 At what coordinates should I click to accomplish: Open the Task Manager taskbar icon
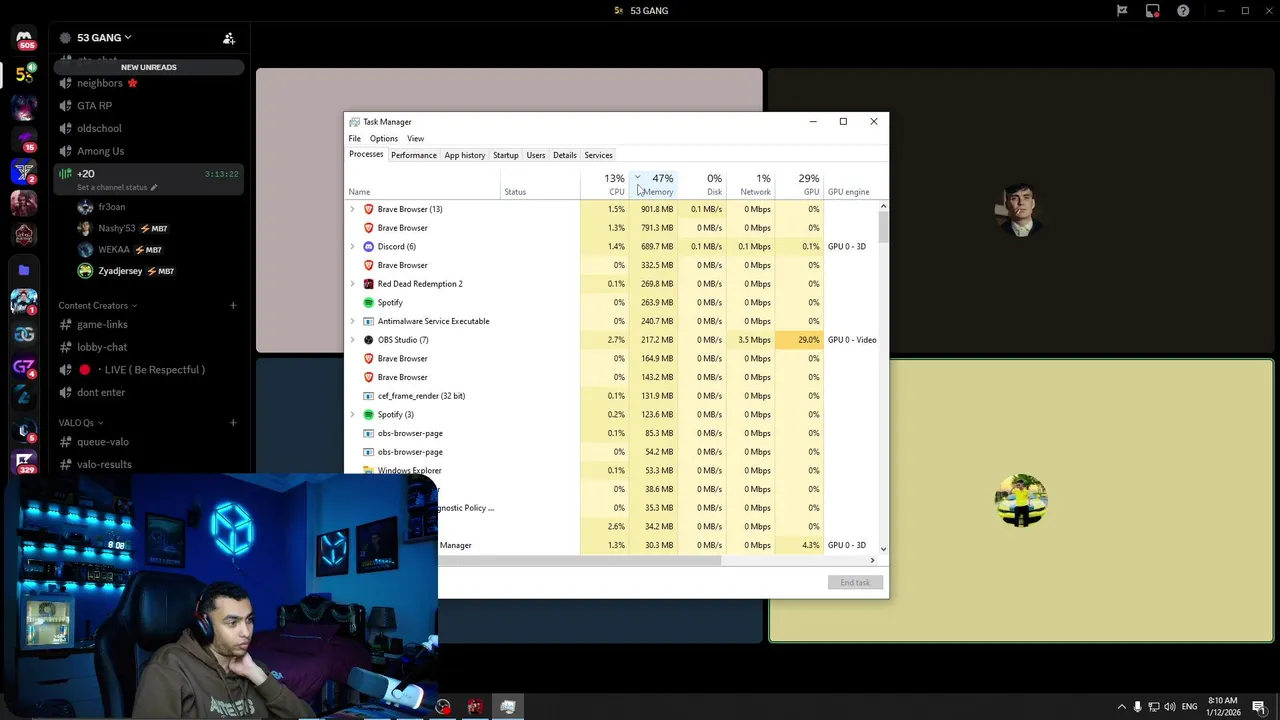(x=508, y=707)
